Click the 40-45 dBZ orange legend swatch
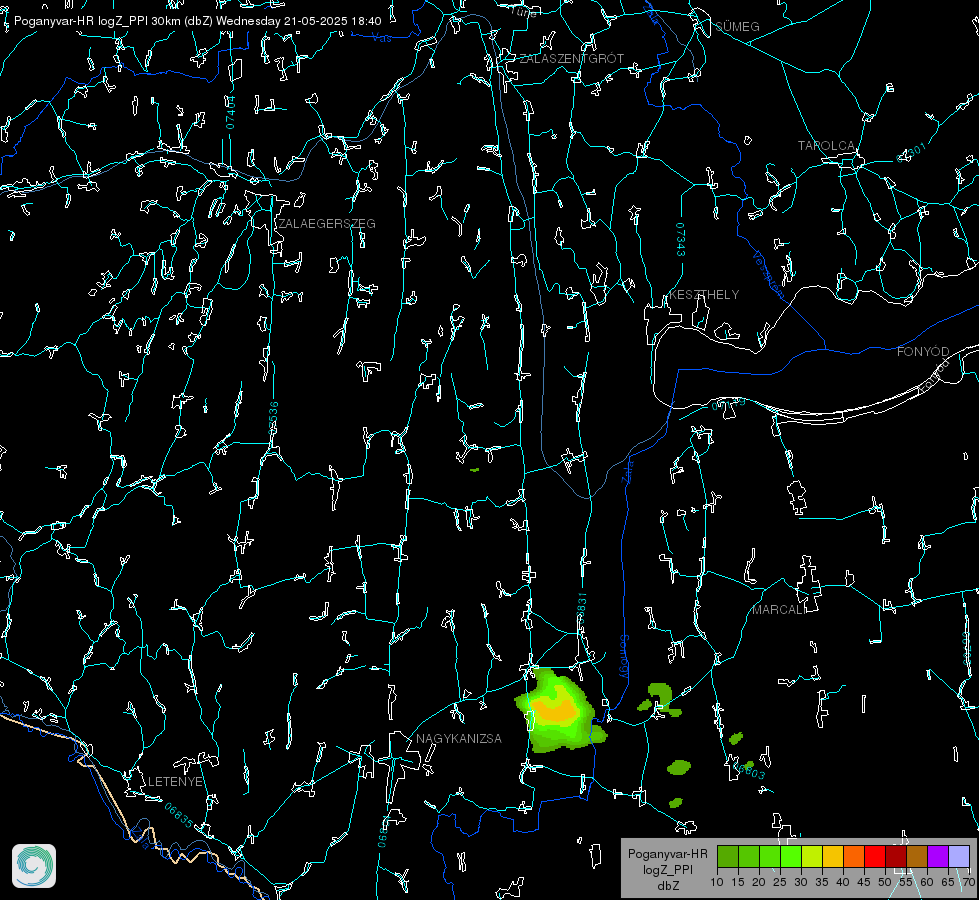The width and height of the screenshot is (979, 900). tap(854, 856)
